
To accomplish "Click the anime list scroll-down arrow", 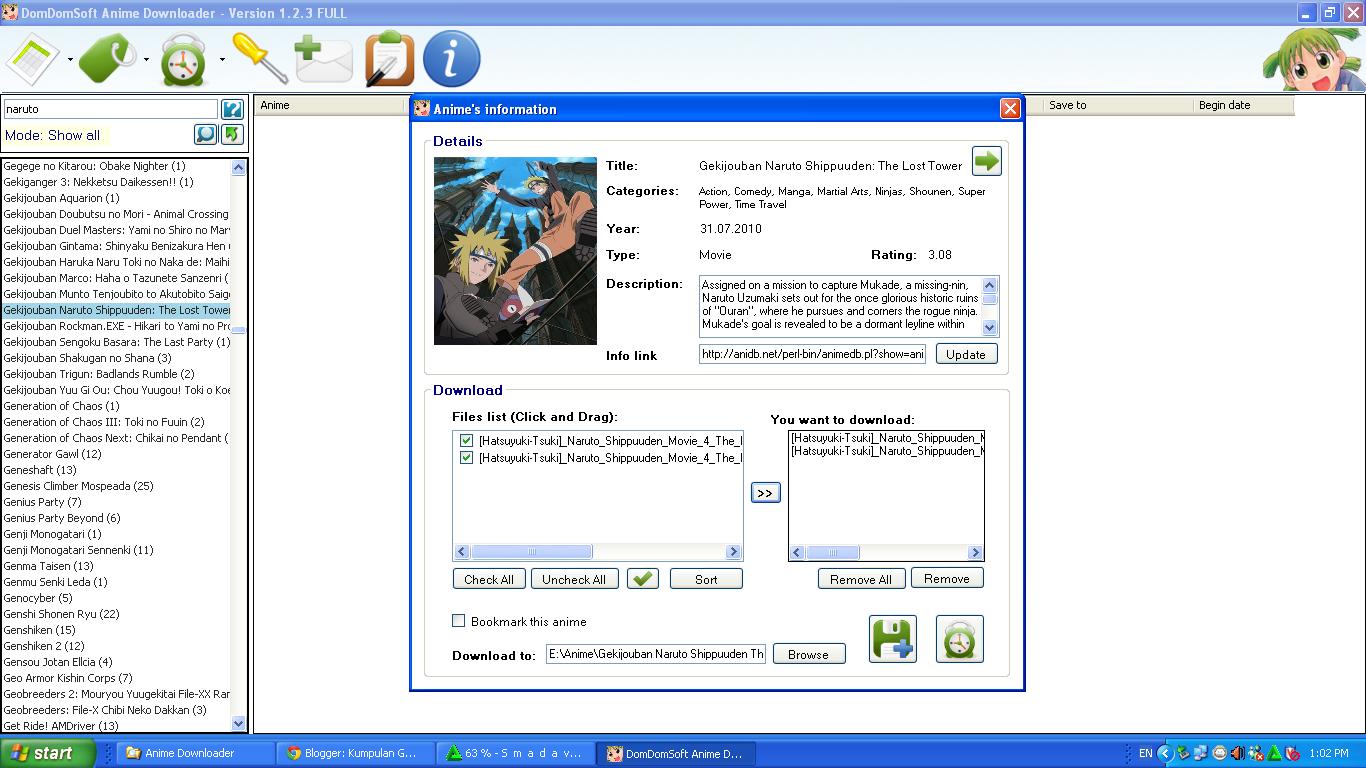I will tap(238, 723).
